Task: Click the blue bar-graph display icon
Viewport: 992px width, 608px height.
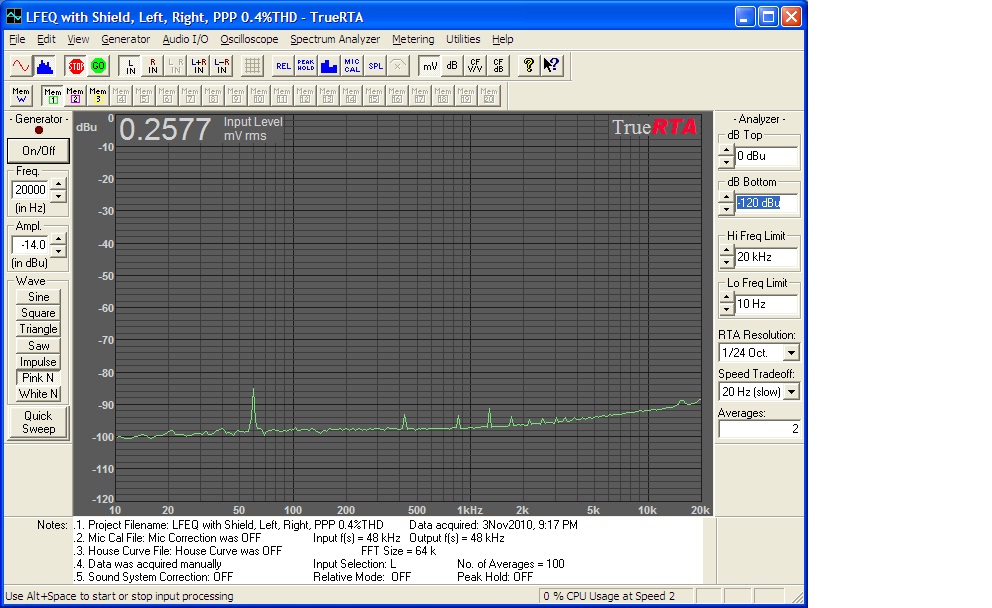Action: 329,66
